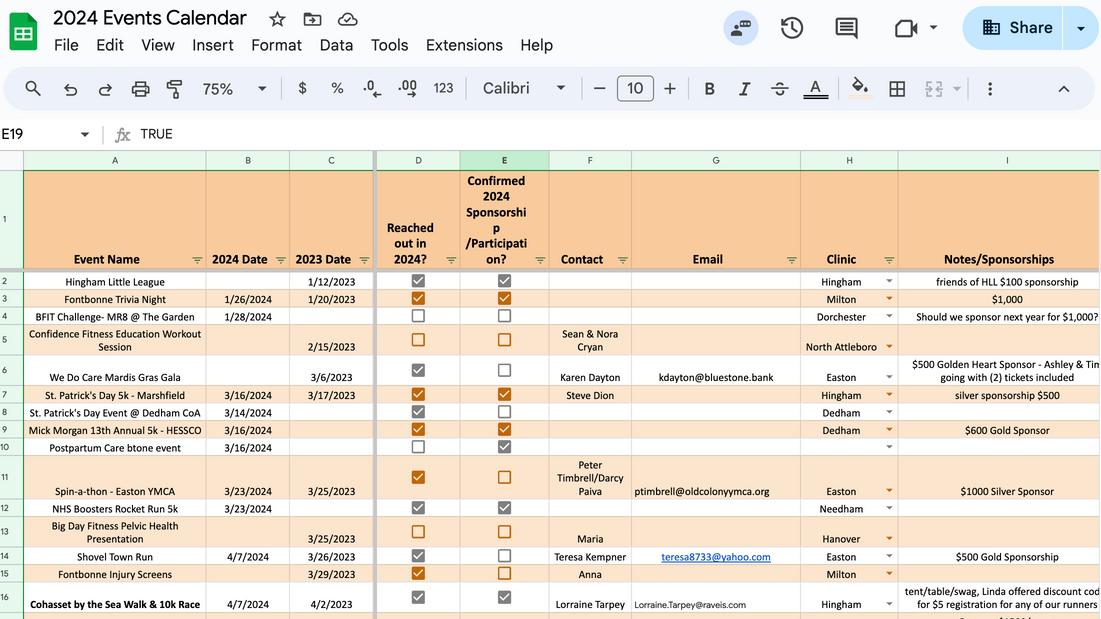
Task: Apply strikethrough formatting
Action: [x=780, y=89]
